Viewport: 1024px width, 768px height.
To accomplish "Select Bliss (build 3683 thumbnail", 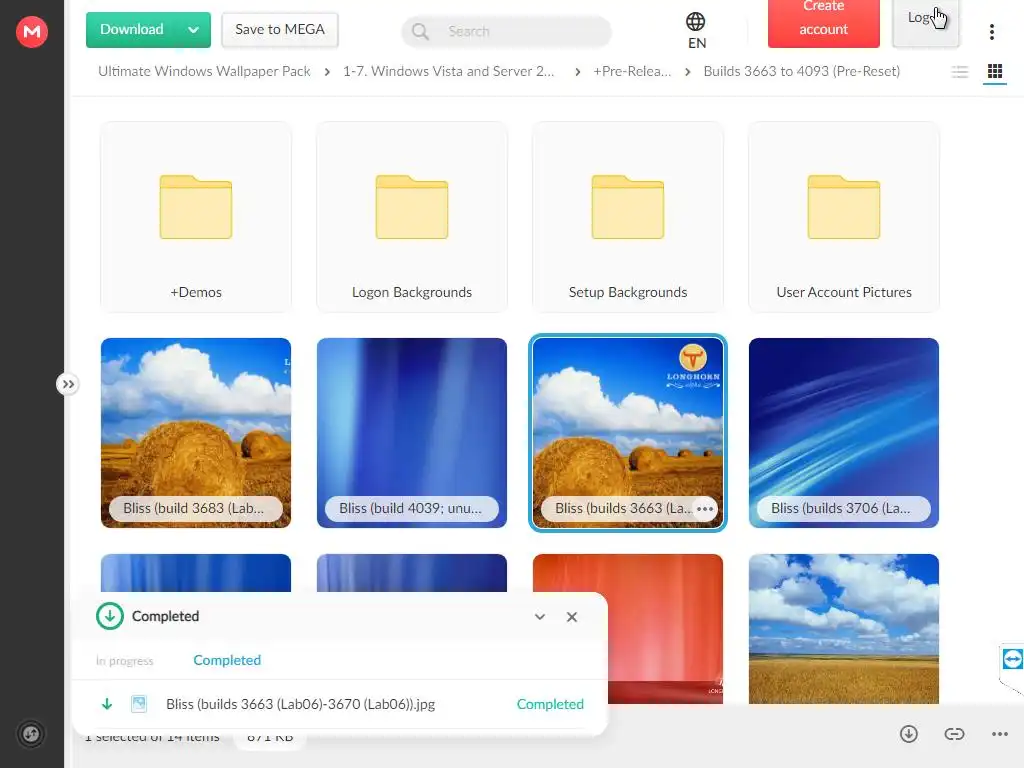I will 196,432.
